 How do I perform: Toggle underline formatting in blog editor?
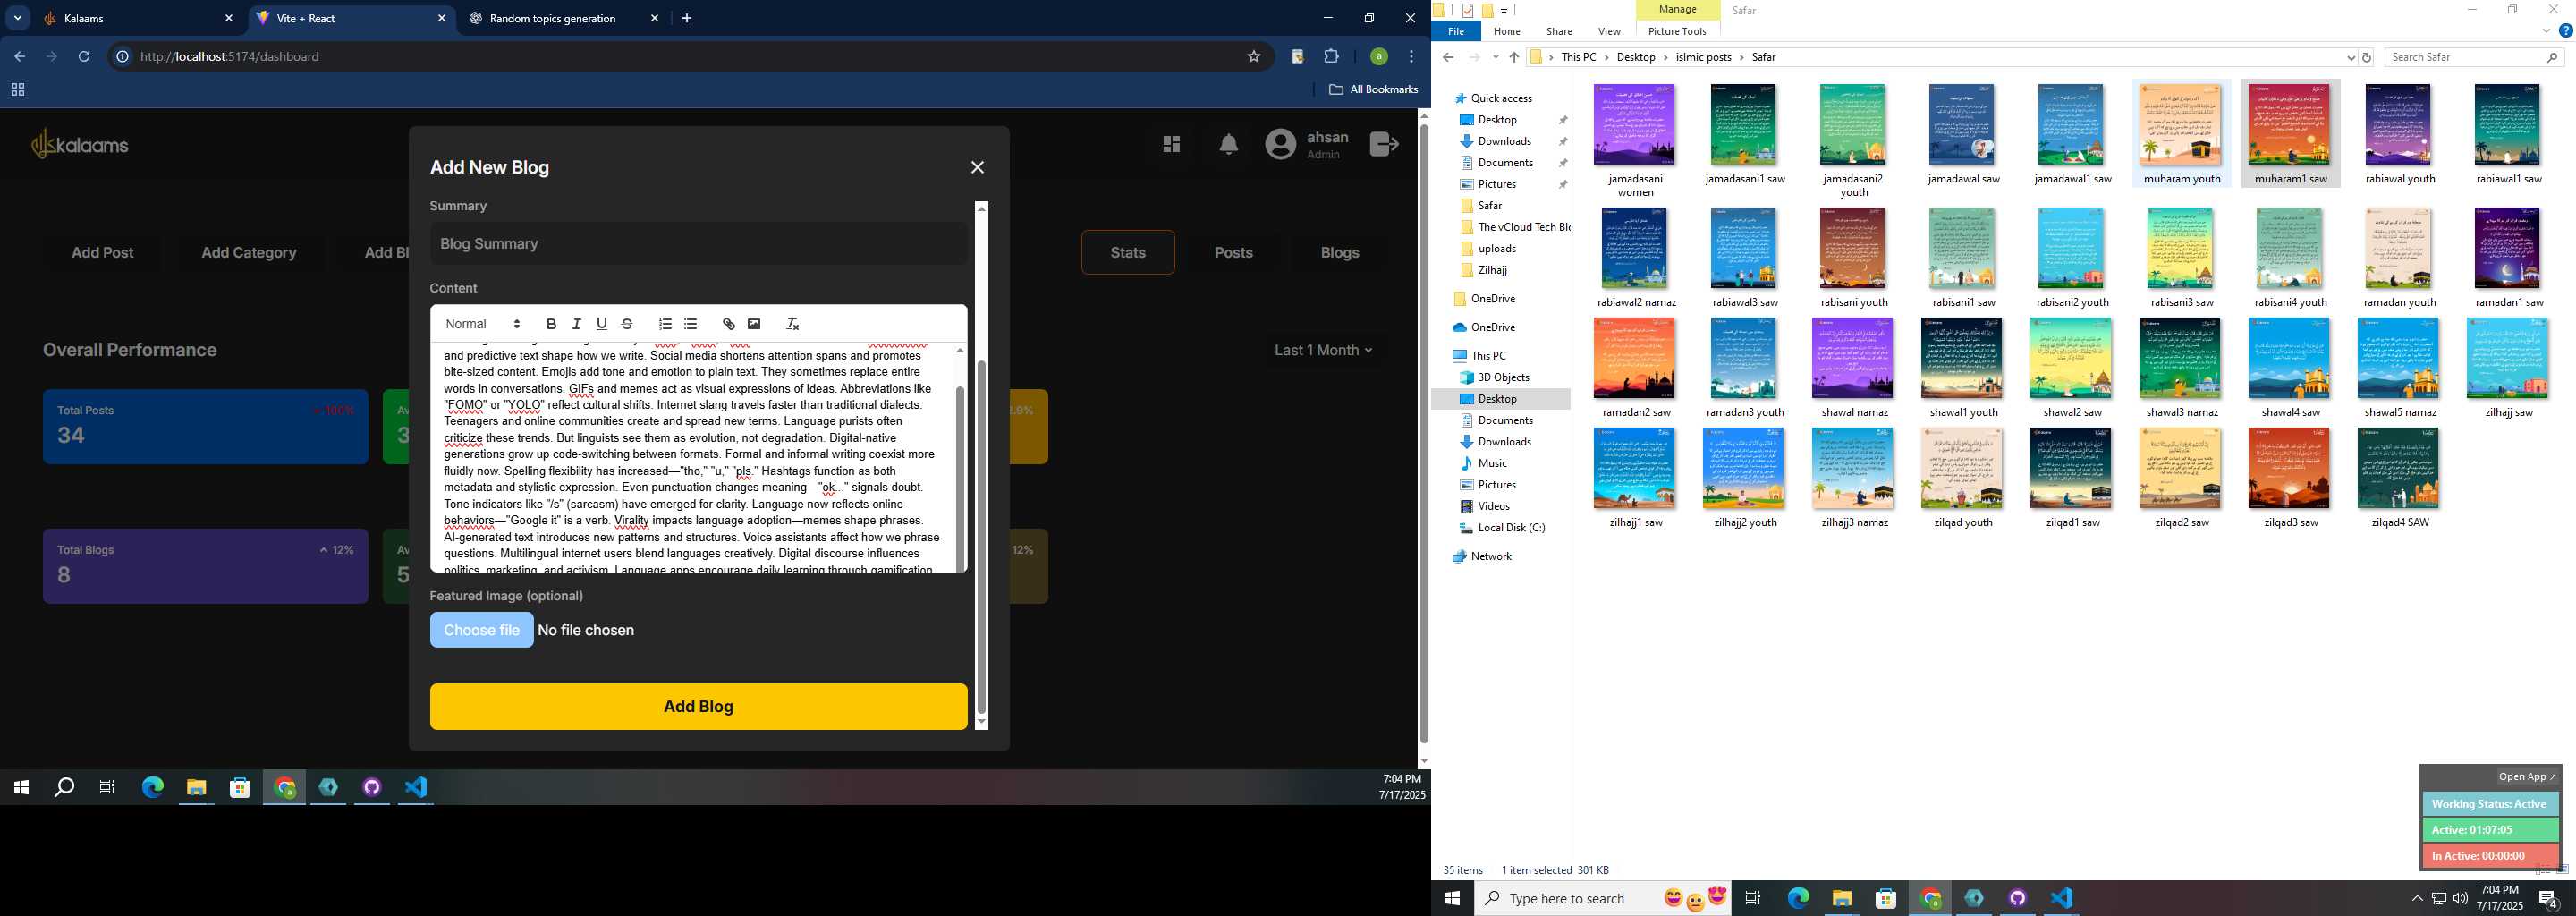click(601, 324)
